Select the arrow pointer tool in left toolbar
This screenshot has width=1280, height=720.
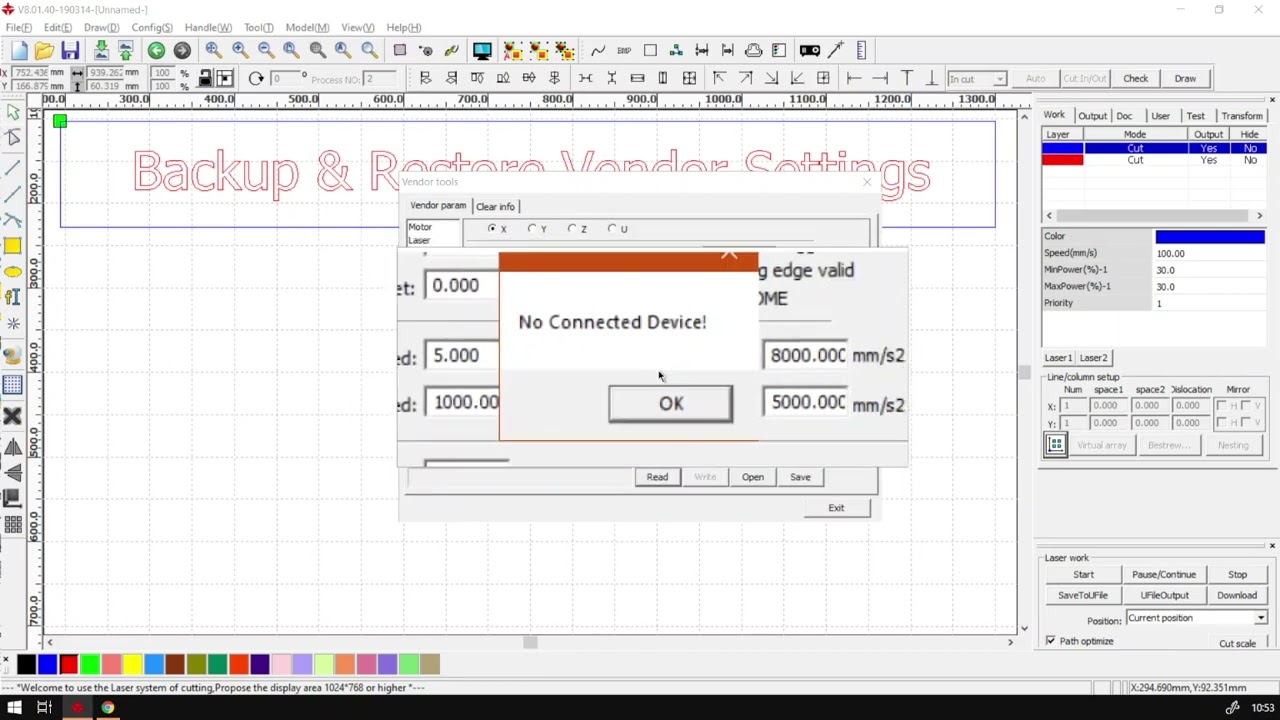(x=12, y=113)
